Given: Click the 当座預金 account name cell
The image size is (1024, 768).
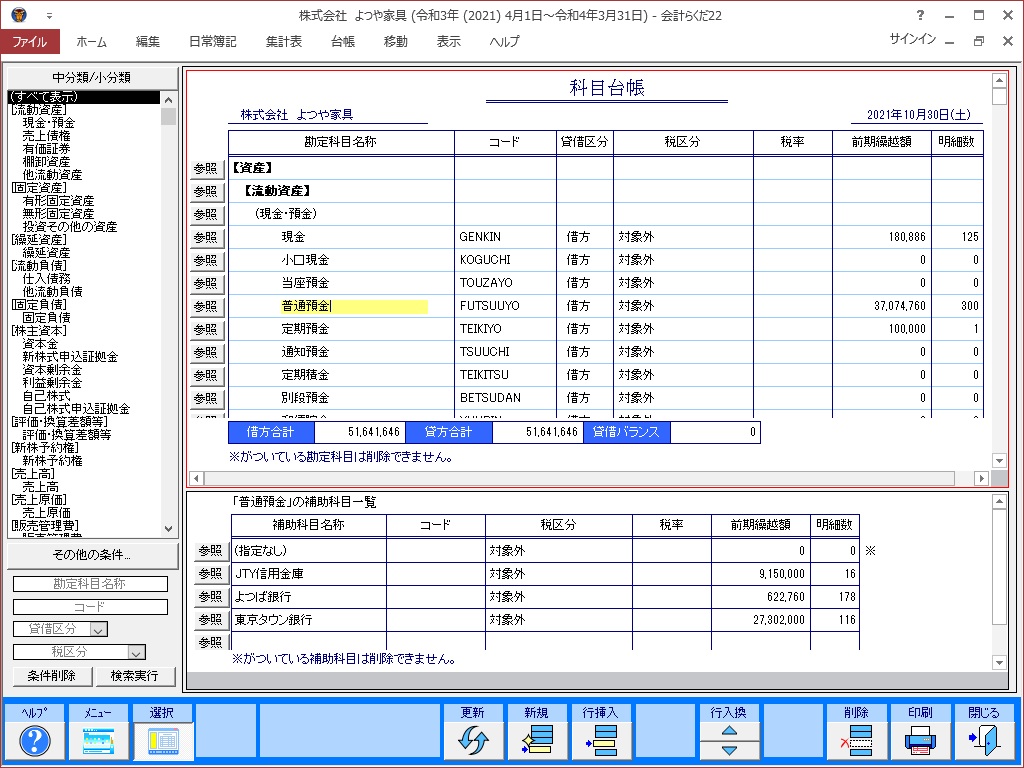Looking at the screenshot, I should coord(342,283).
